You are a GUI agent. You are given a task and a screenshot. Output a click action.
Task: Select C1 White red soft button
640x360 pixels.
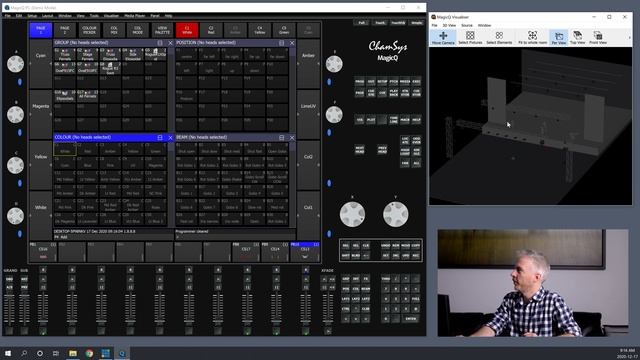tap(187, 30)
